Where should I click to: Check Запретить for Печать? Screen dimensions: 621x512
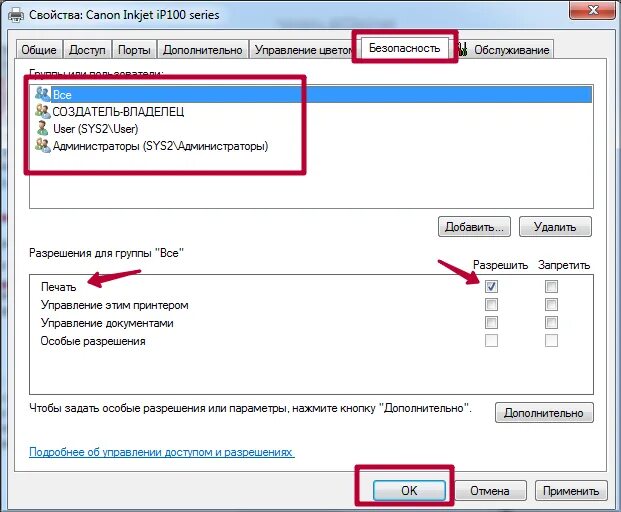pyautogui.click(x=551, y=286)
